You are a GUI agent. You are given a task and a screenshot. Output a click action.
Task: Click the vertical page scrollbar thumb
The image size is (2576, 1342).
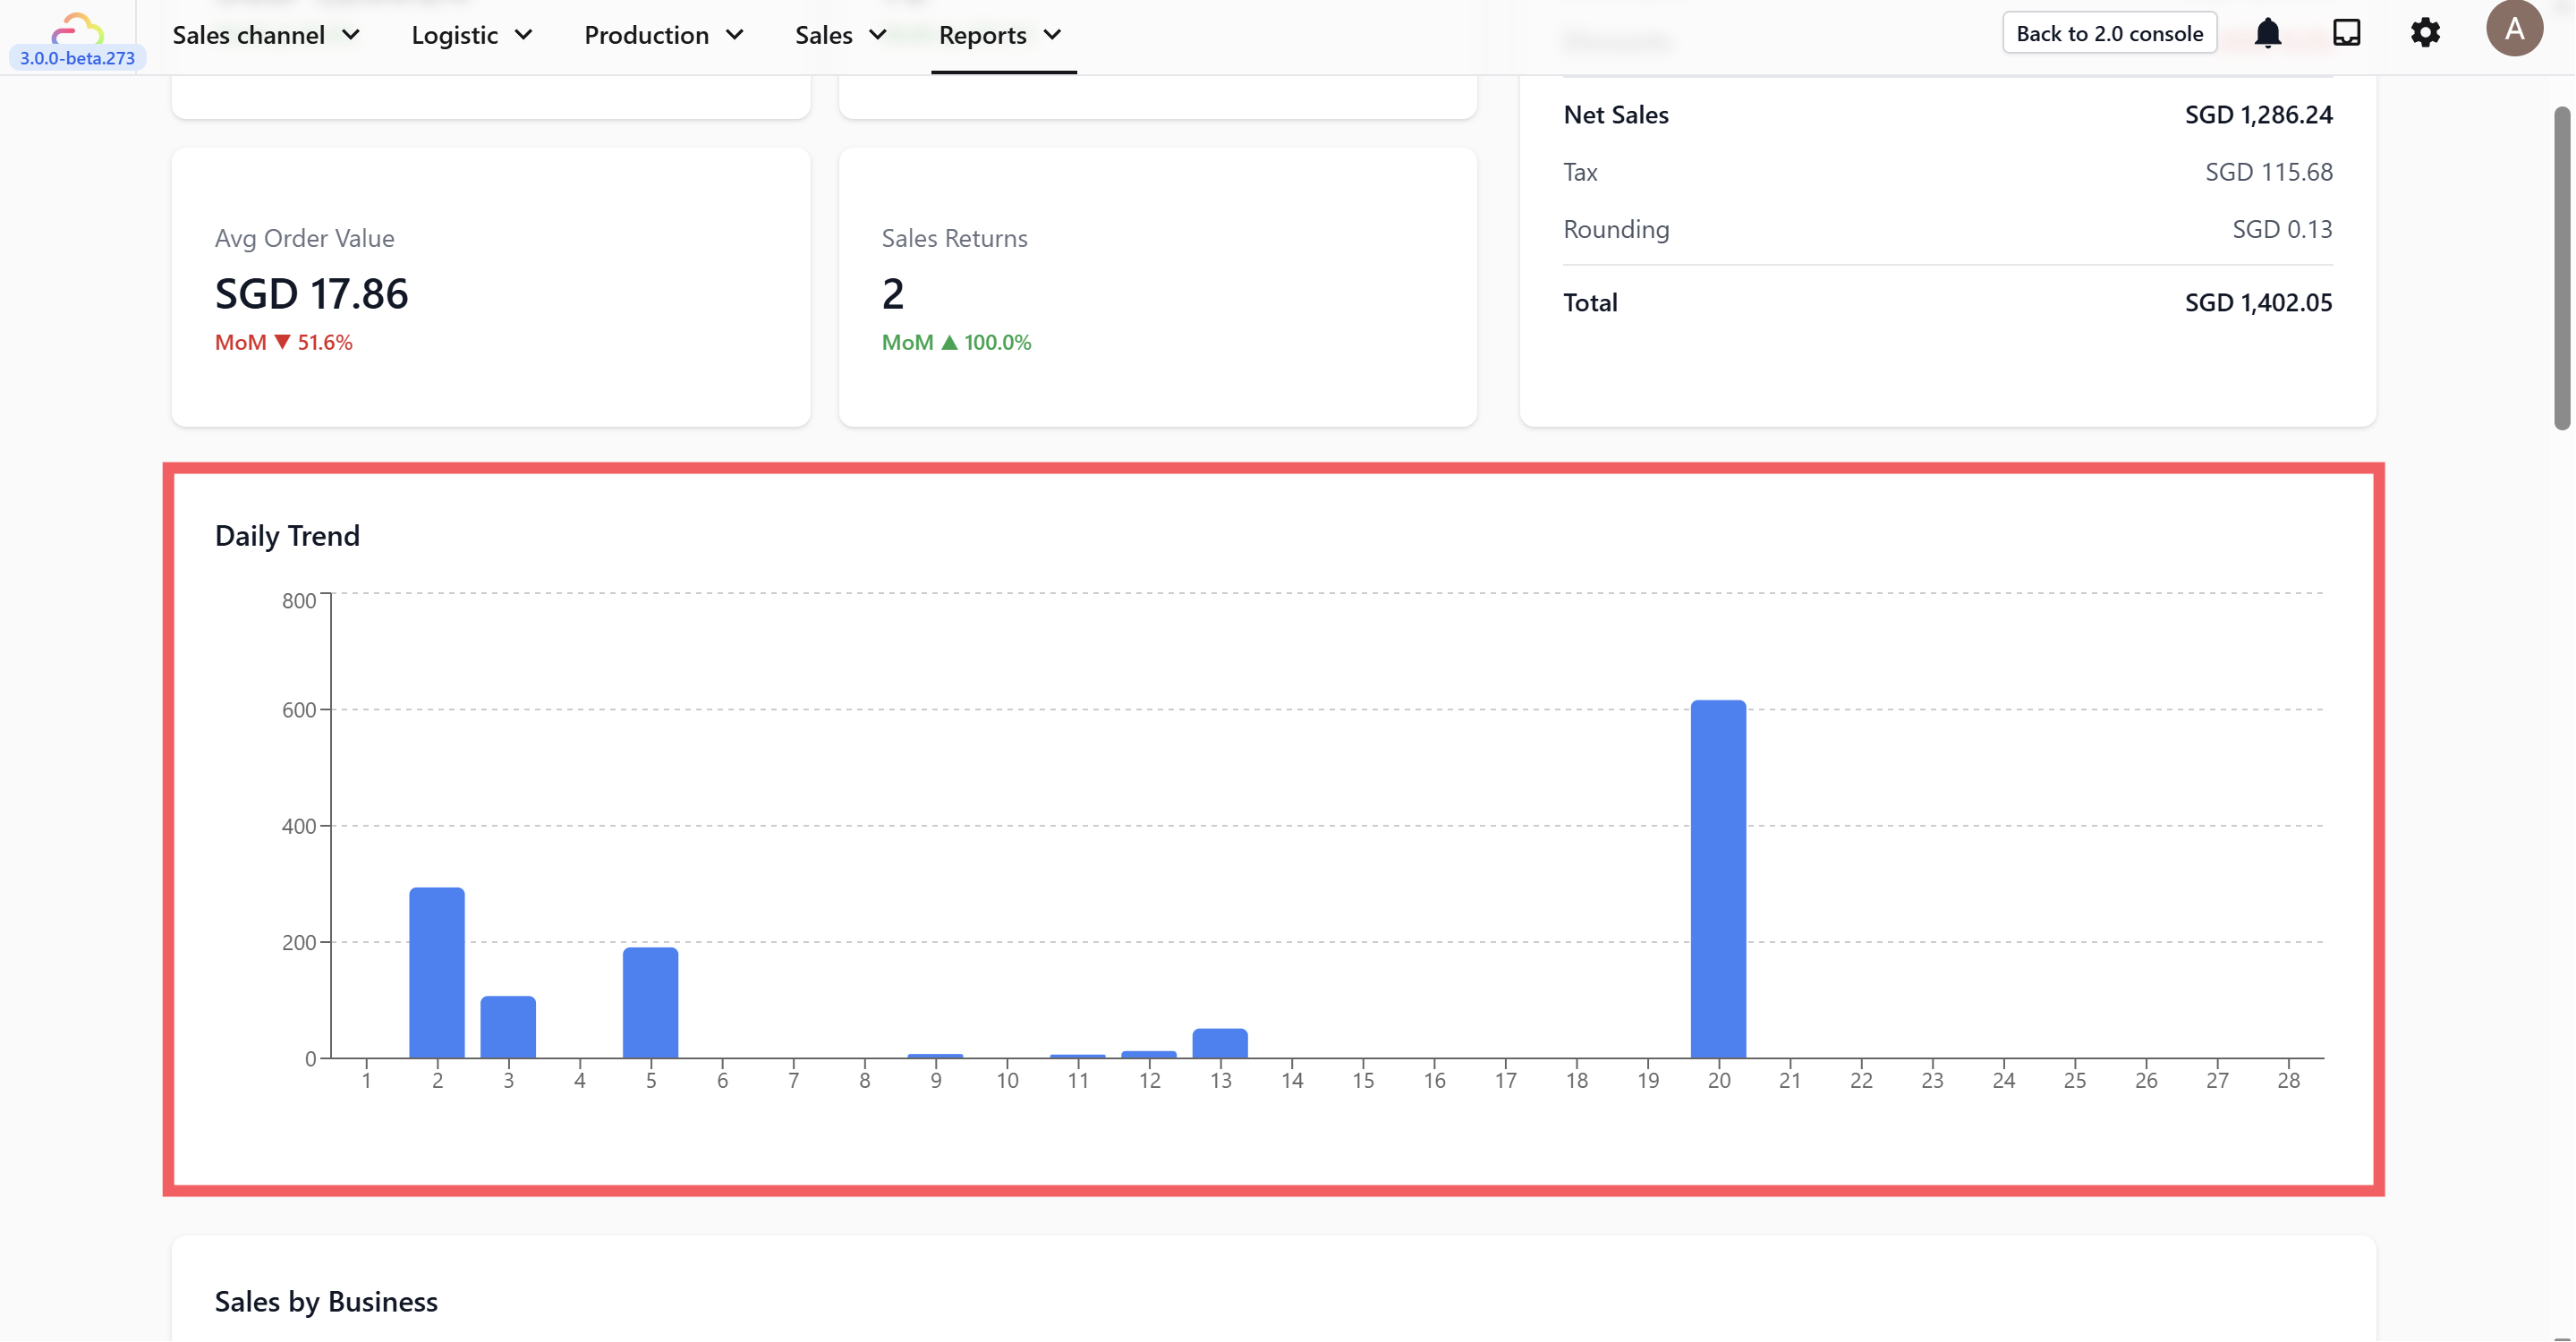coord(2562,268)
